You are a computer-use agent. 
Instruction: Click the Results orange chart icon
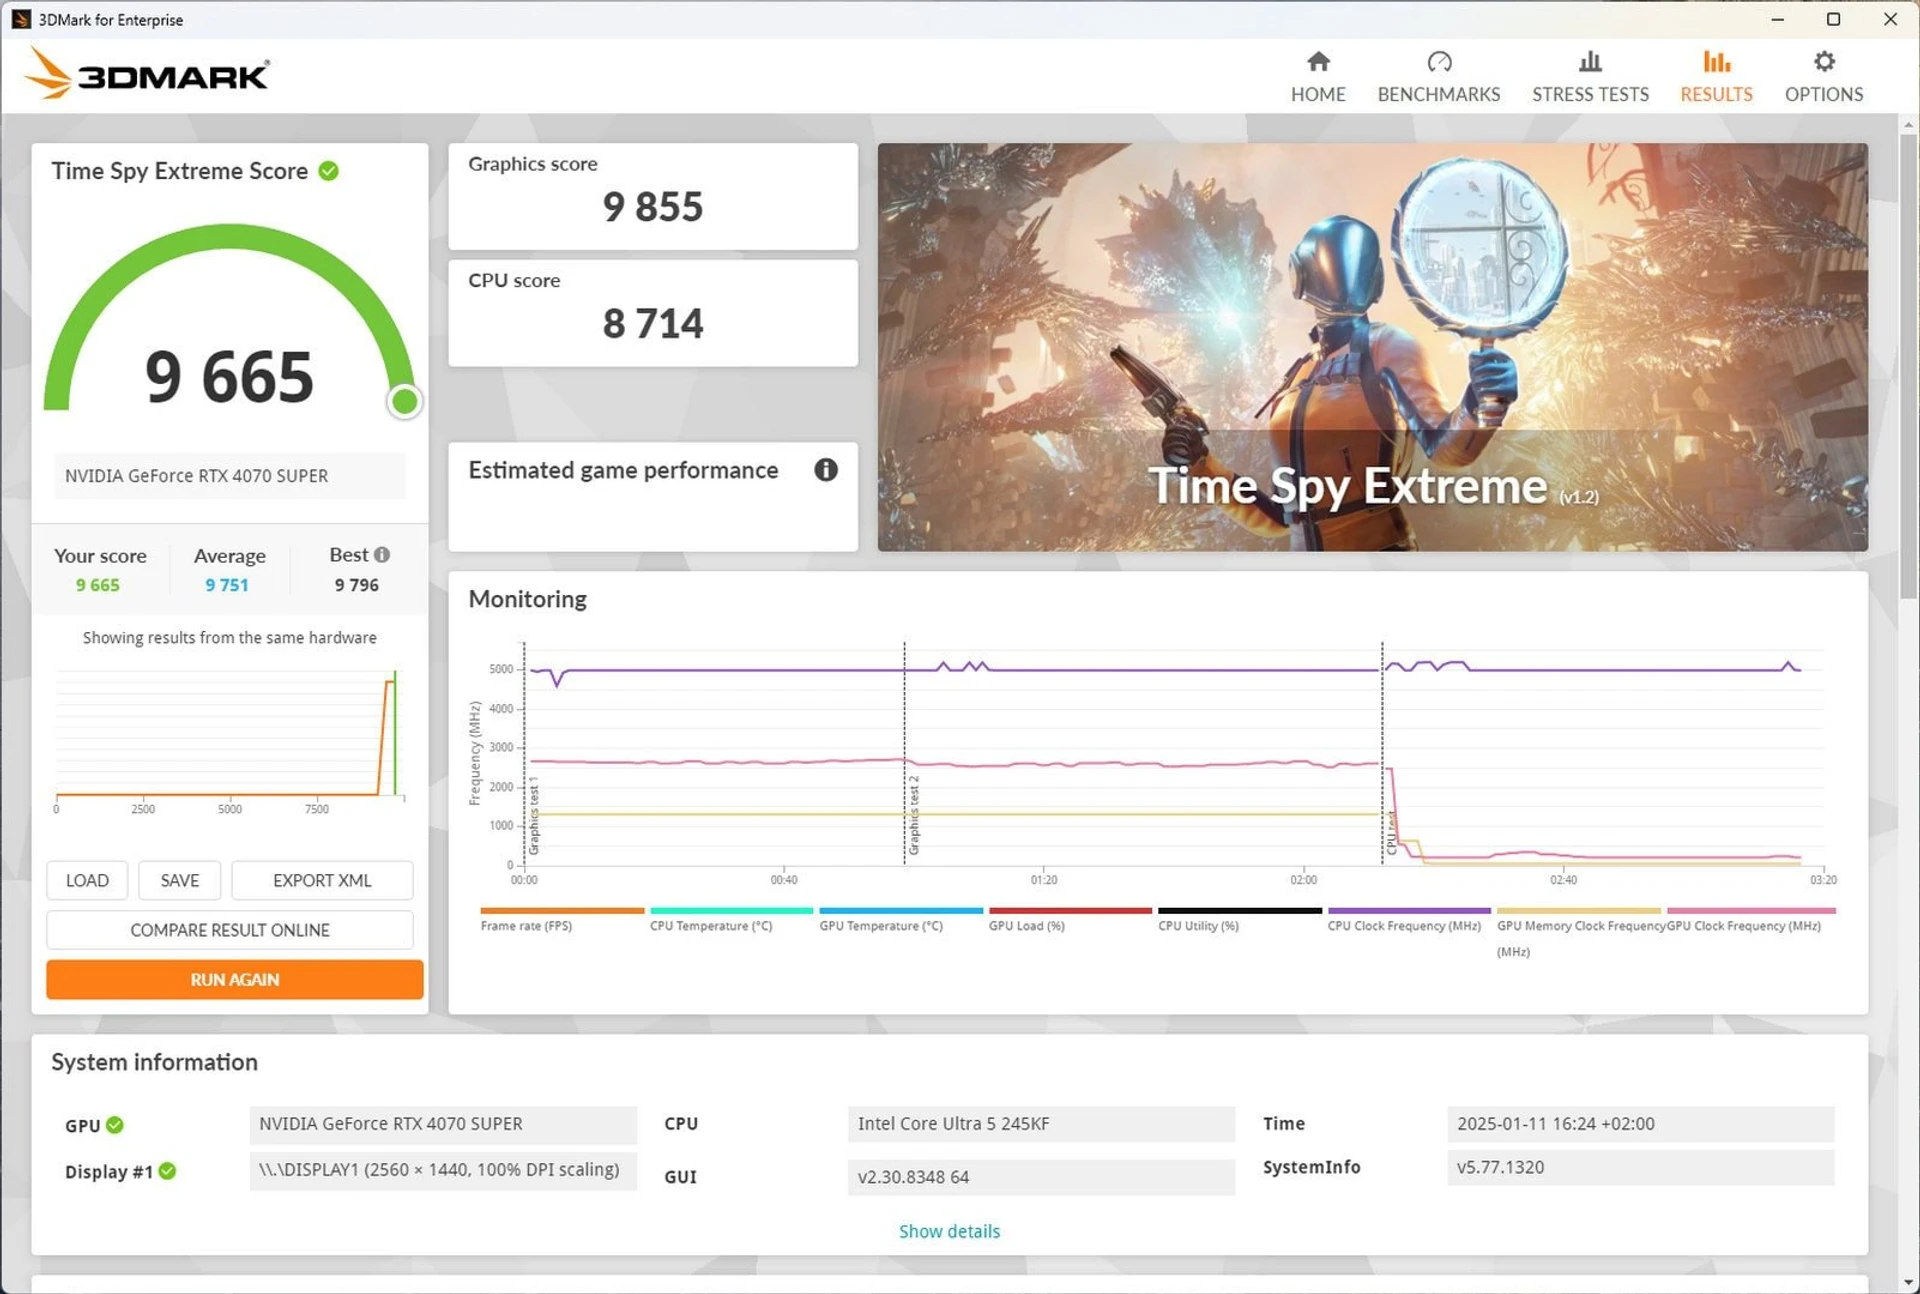click(x=1716, y=62)
